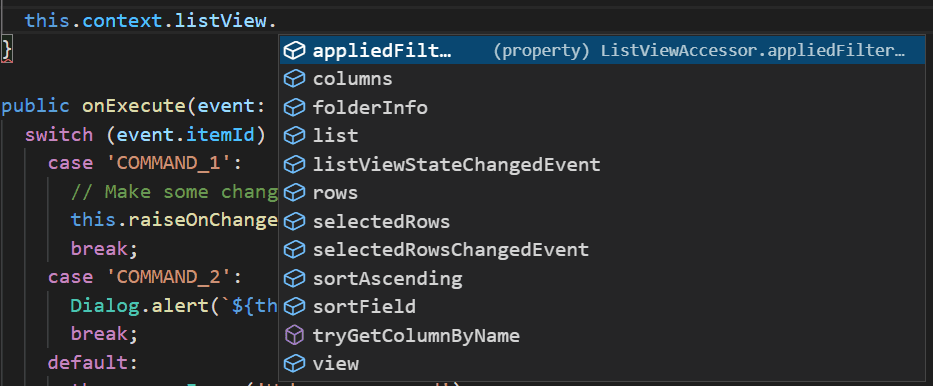This screenshot has width=933, height=386.
Task: Select the view suggestion entry
Action: pos(602,364)
